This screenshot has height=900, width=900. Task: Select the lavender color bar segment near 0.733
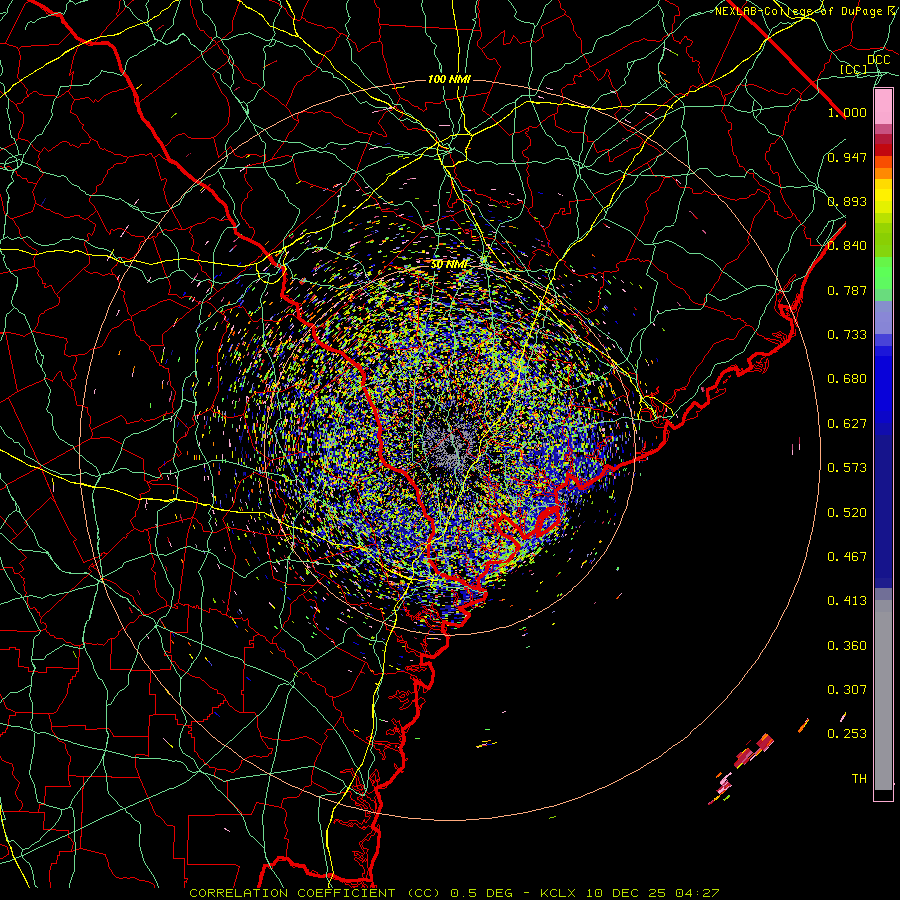[883, 318]
